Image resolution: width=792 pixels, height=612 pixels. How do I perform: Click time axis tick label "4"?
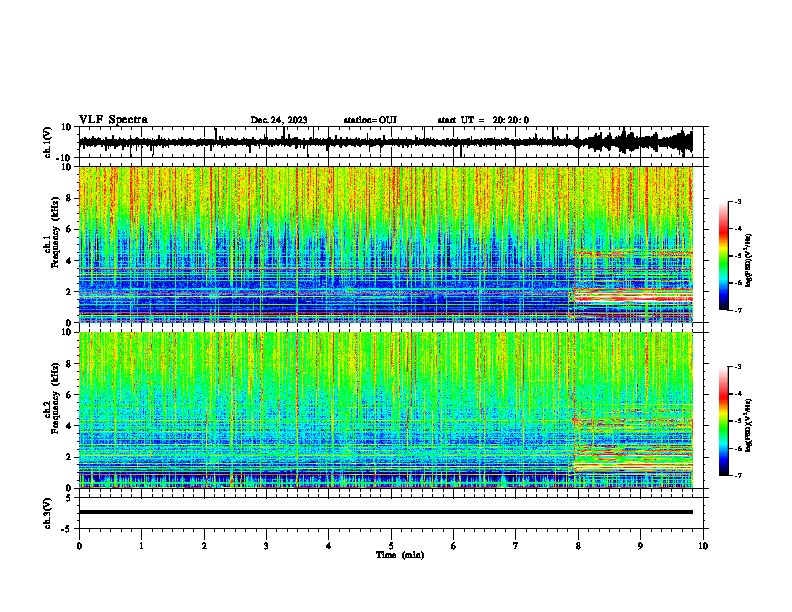(329, 546)
